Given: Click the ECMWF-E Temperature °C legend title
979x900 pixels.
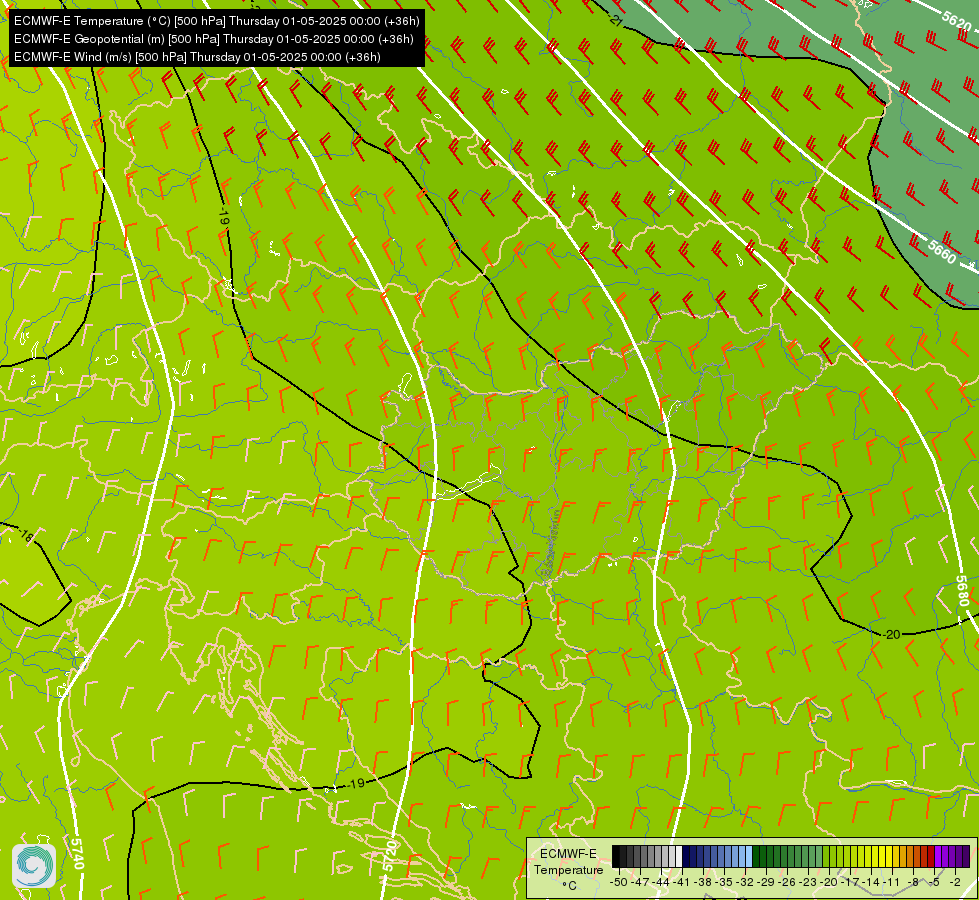Looking at the screenshot, I should pos(568,869).
